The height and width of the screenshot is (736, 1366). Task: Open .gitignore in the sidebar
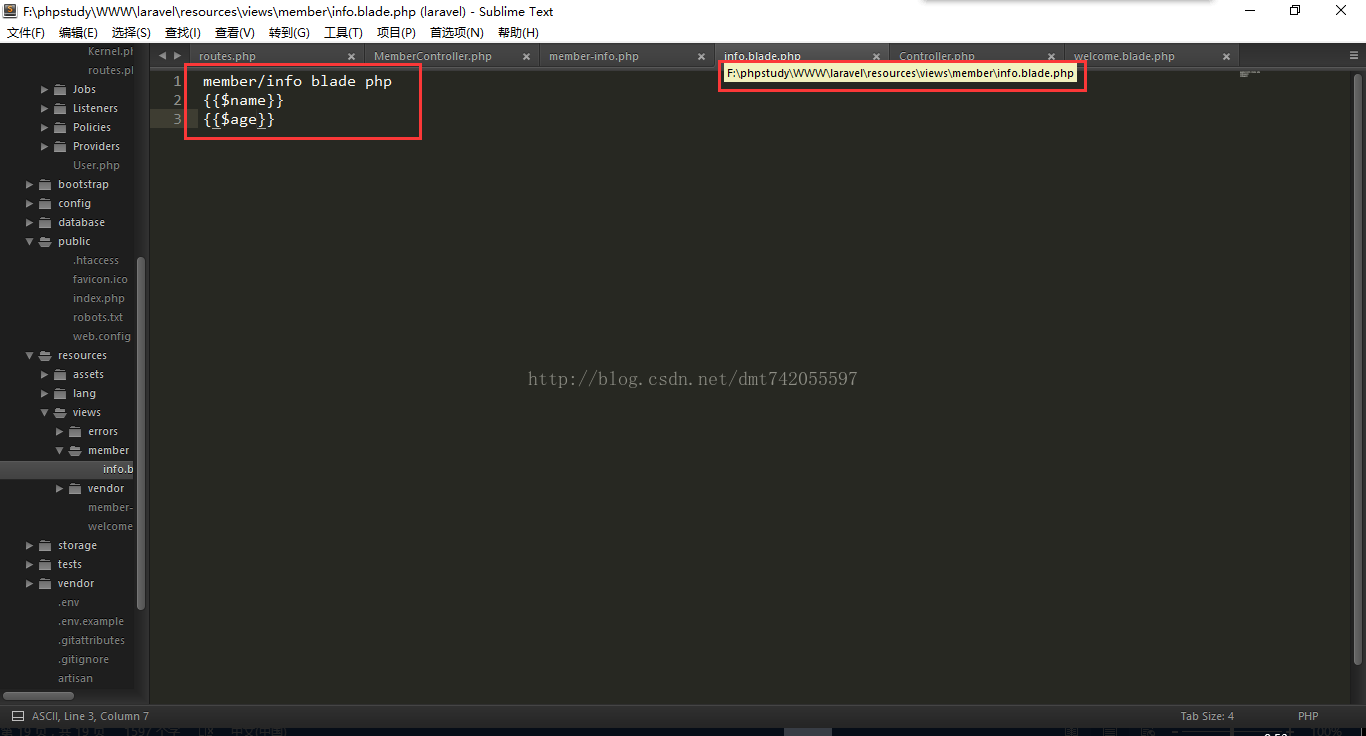click(x=84, y=659)
